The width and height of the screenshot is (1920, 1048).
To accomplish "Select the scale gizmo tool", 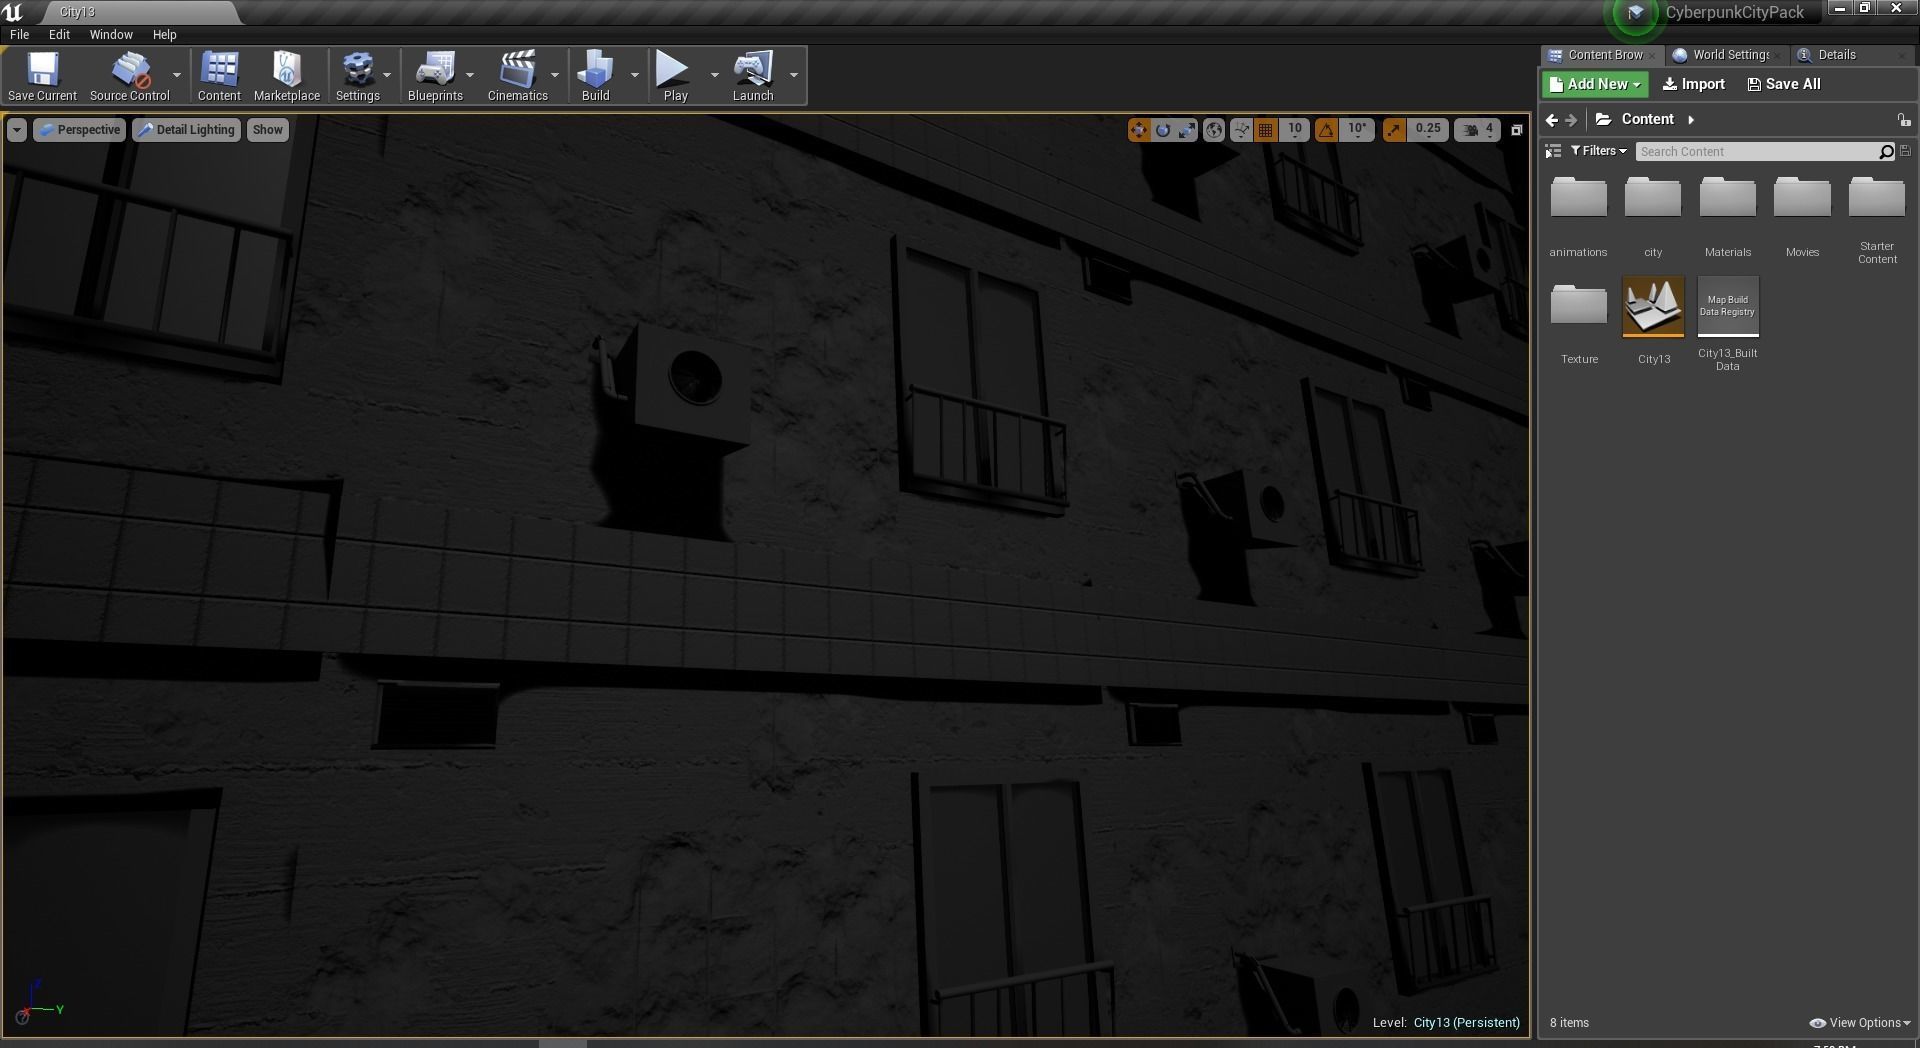I will pos(1186,130).
